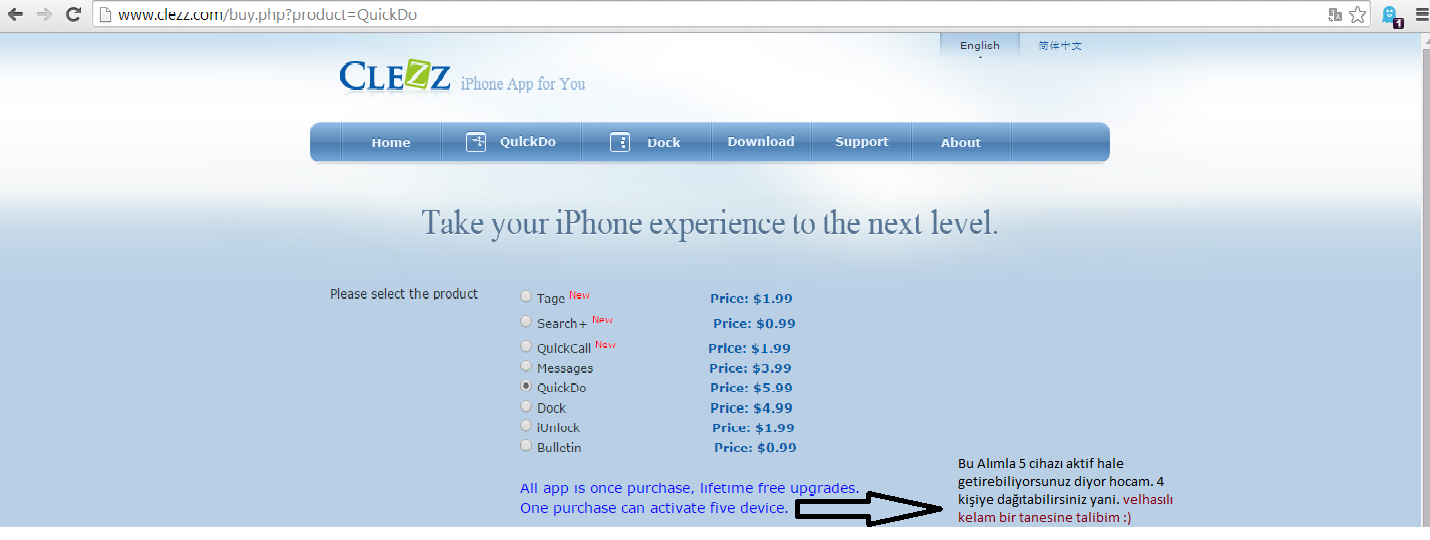Open the translate page icon

click(1335, 15)
